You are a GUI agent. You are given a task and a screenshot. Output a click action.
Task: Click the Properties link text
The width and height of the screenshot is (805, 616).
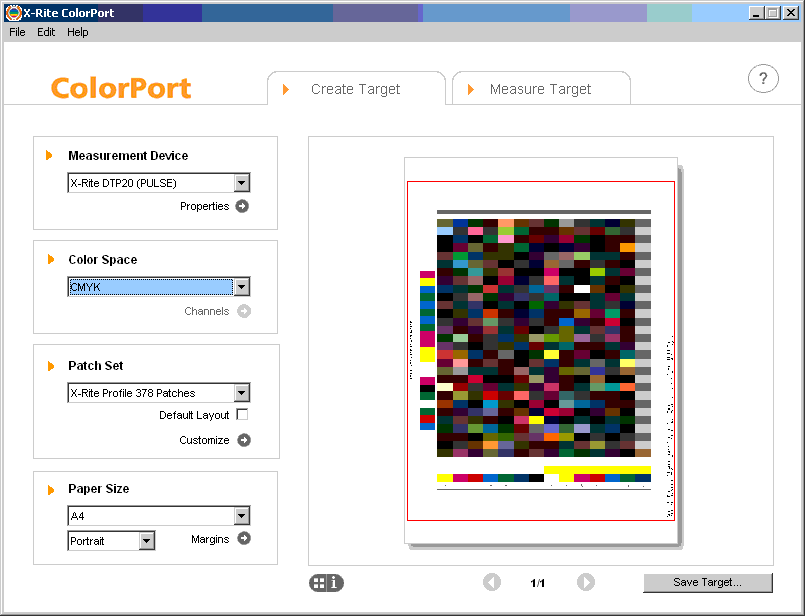click(x=204, y=206)
